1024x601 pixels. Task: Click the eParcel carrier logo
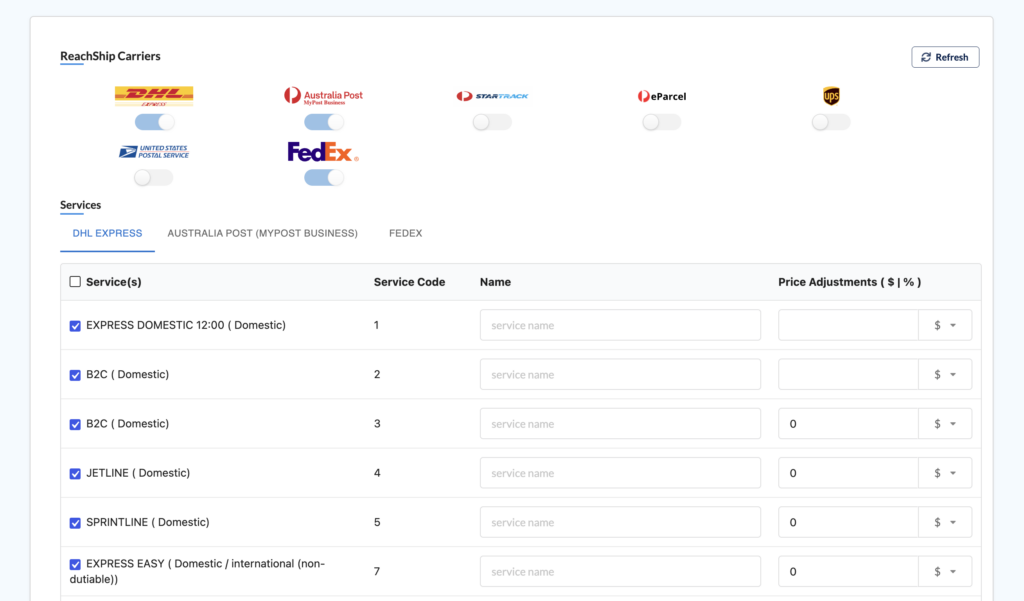[x=662, y=96]
